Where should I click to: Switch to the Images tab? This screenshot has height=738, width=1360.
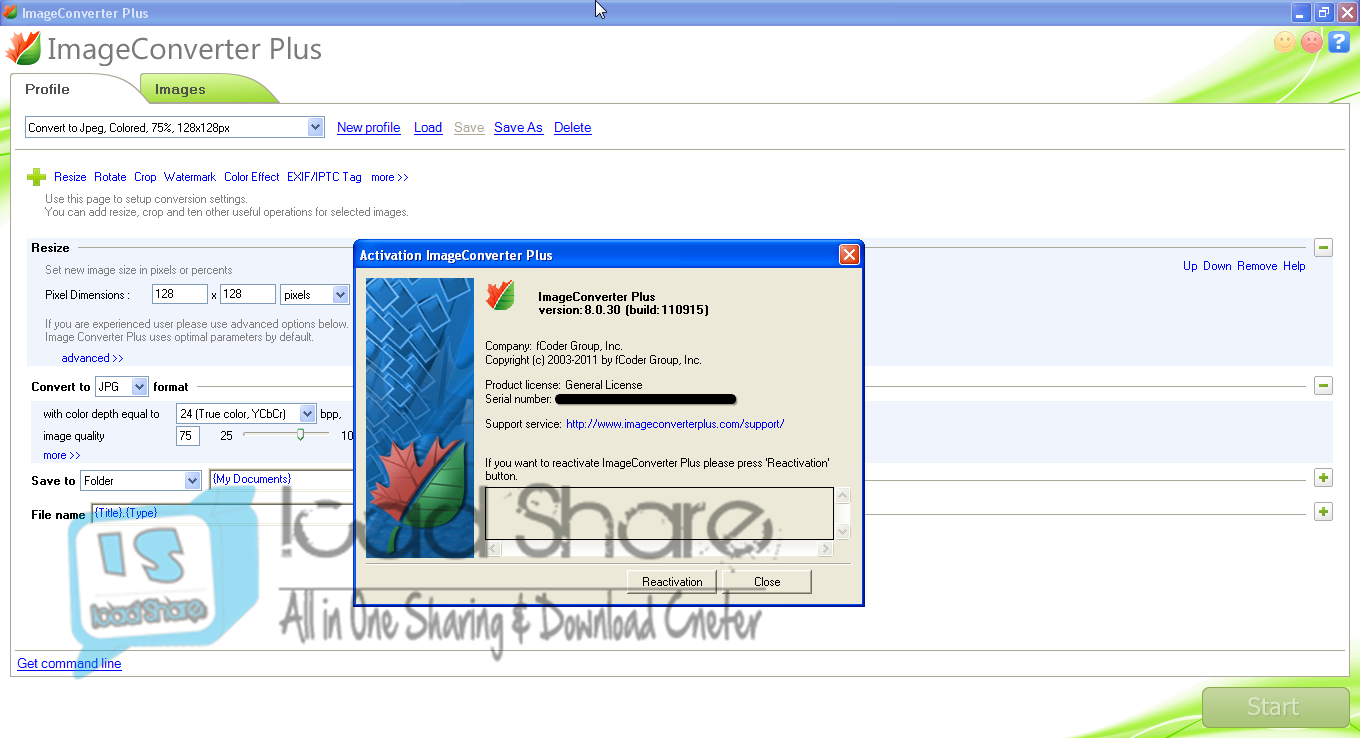tap(180, 89)
